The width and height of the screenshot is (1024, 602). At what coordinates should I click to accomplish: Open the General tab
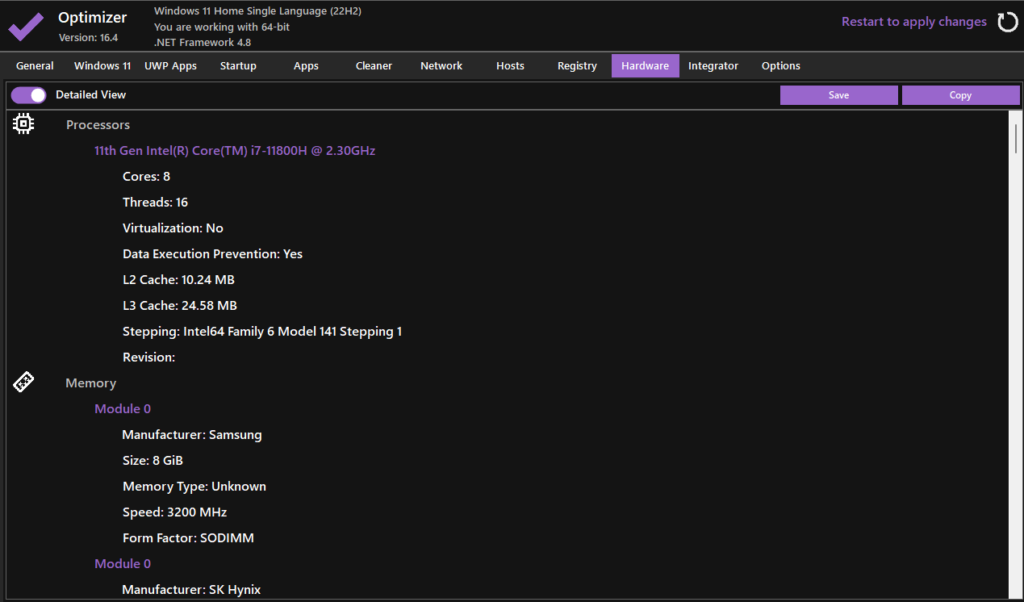click(x=35, y=66)
